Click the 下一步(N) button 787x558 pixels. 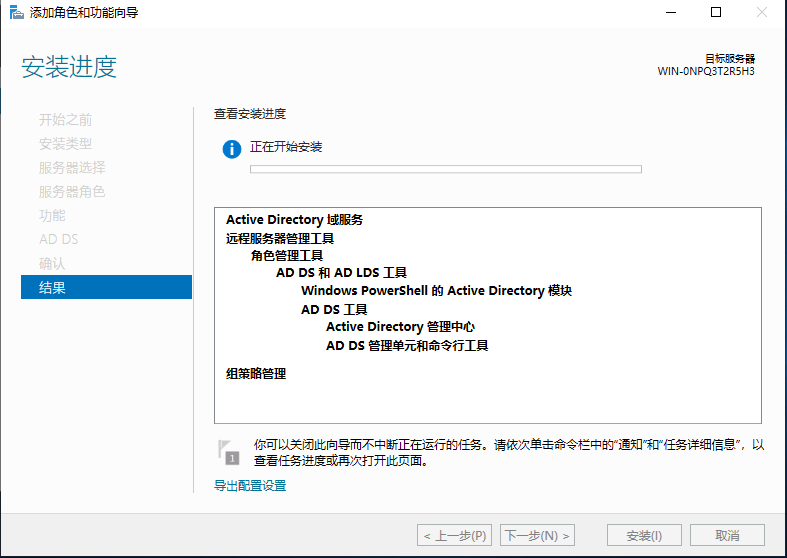point(537,535)
